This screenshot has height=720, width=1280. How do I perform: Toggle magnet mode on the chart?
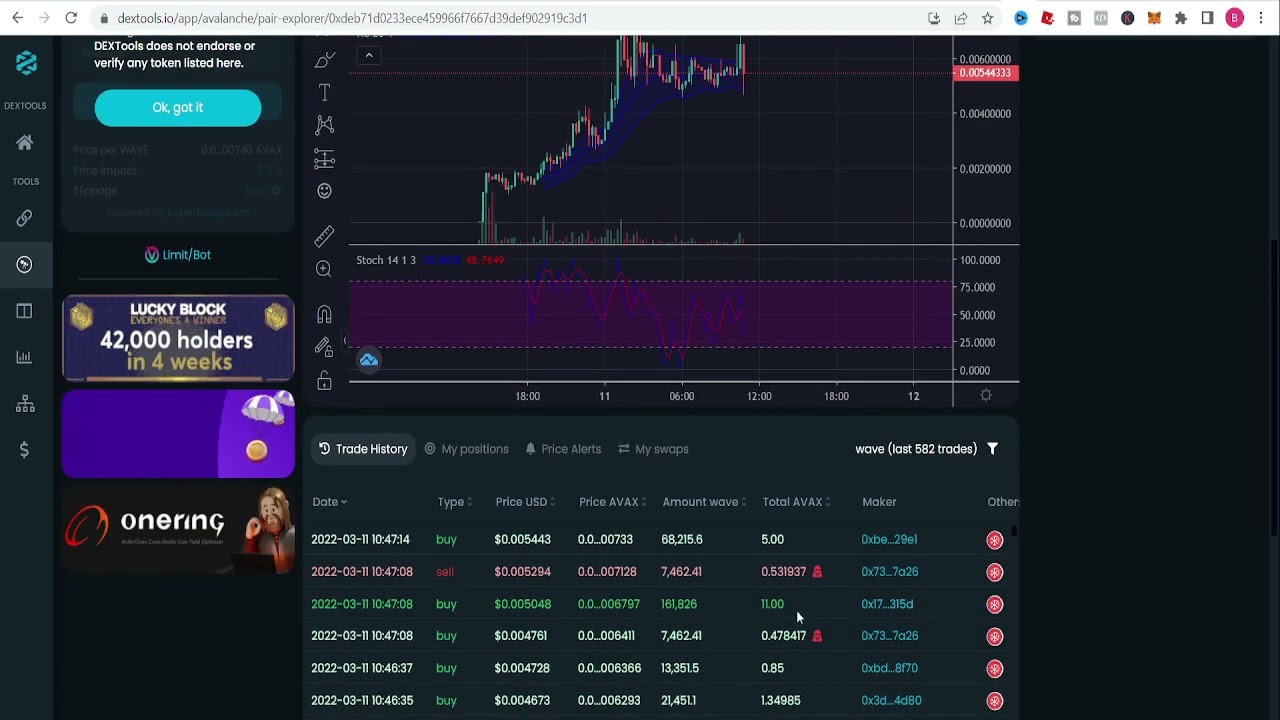(324, 315)
